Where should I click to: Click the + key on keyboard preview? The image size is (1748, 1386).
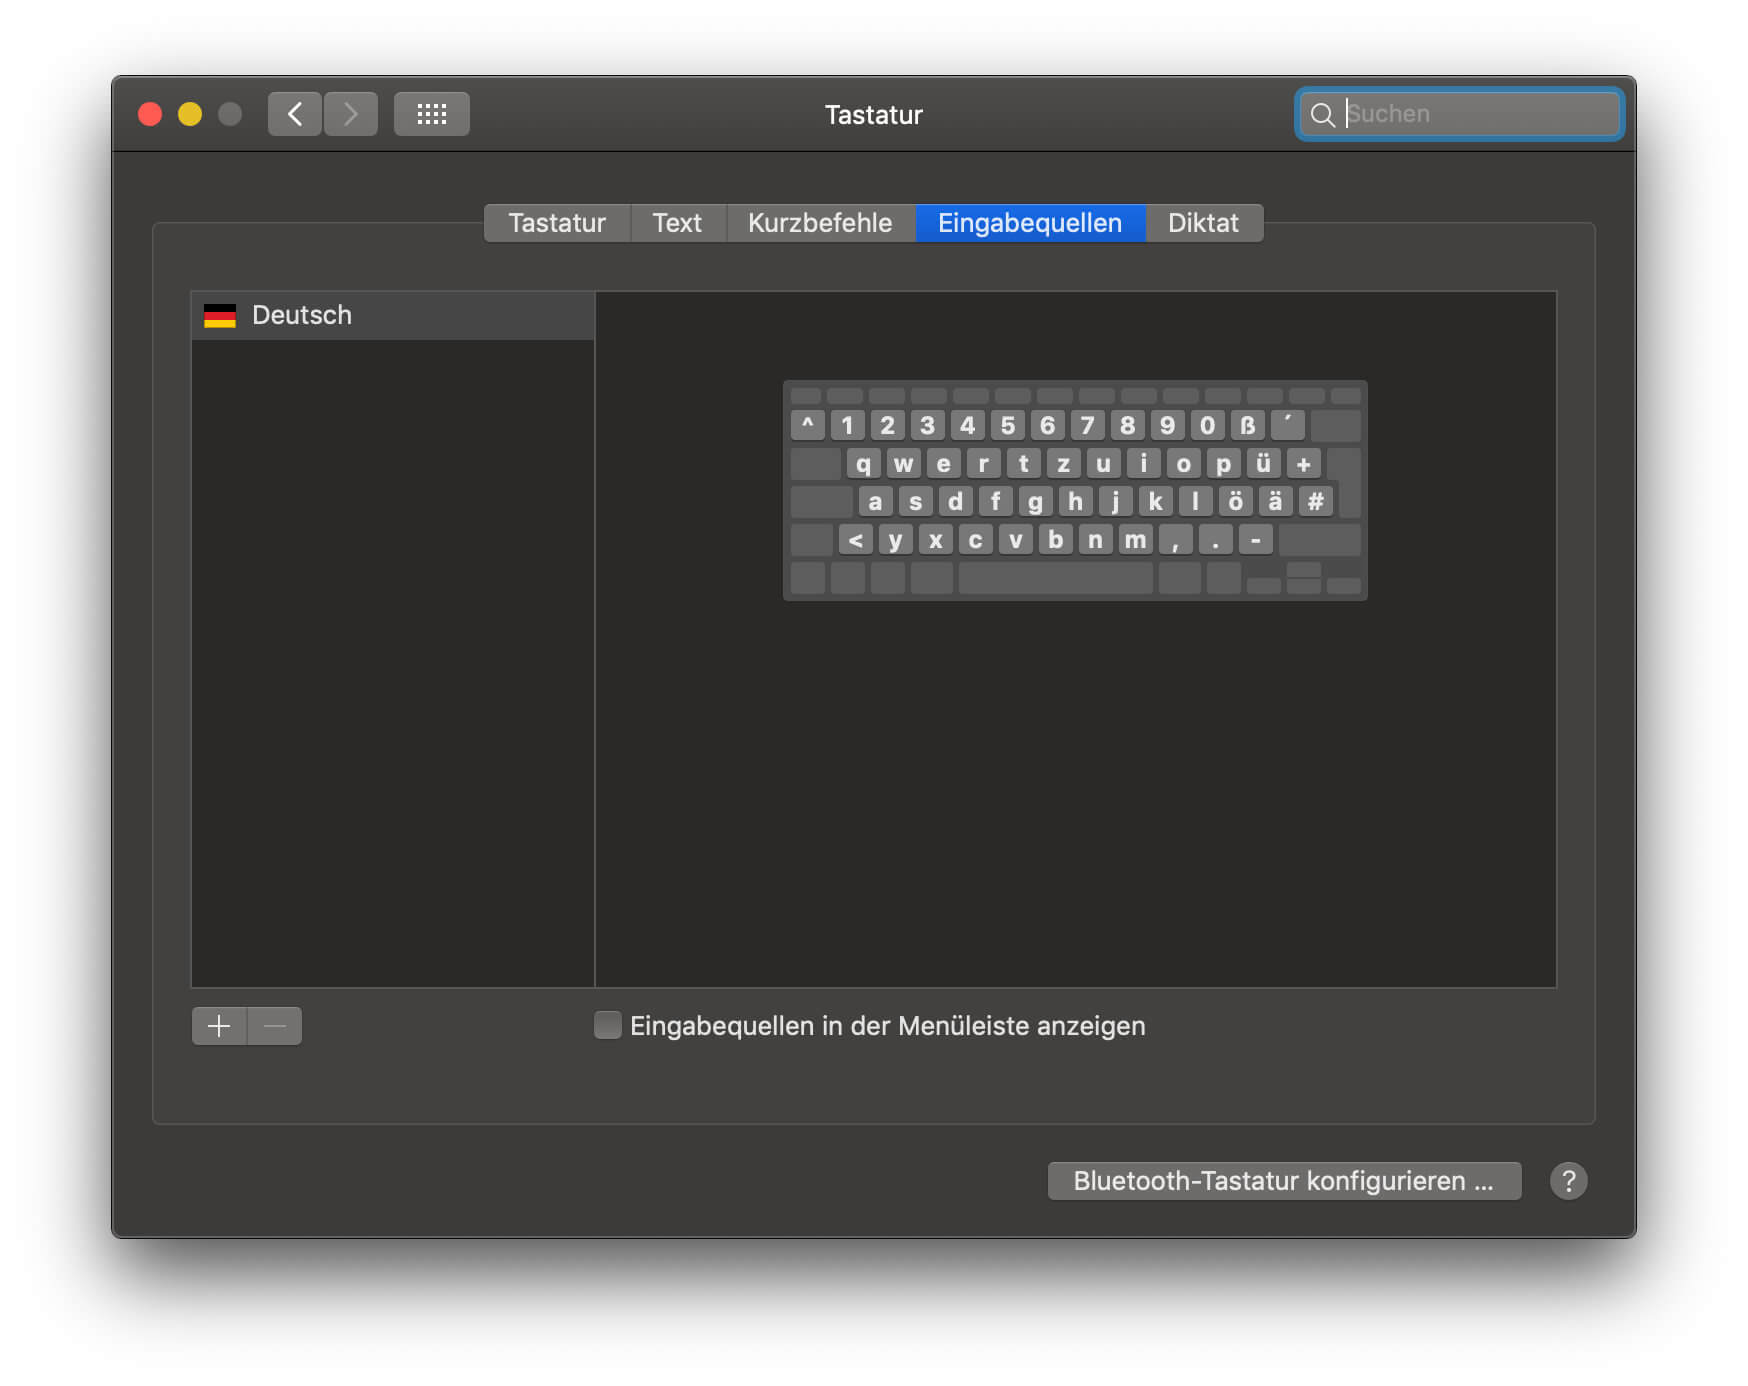[1303, 464]
